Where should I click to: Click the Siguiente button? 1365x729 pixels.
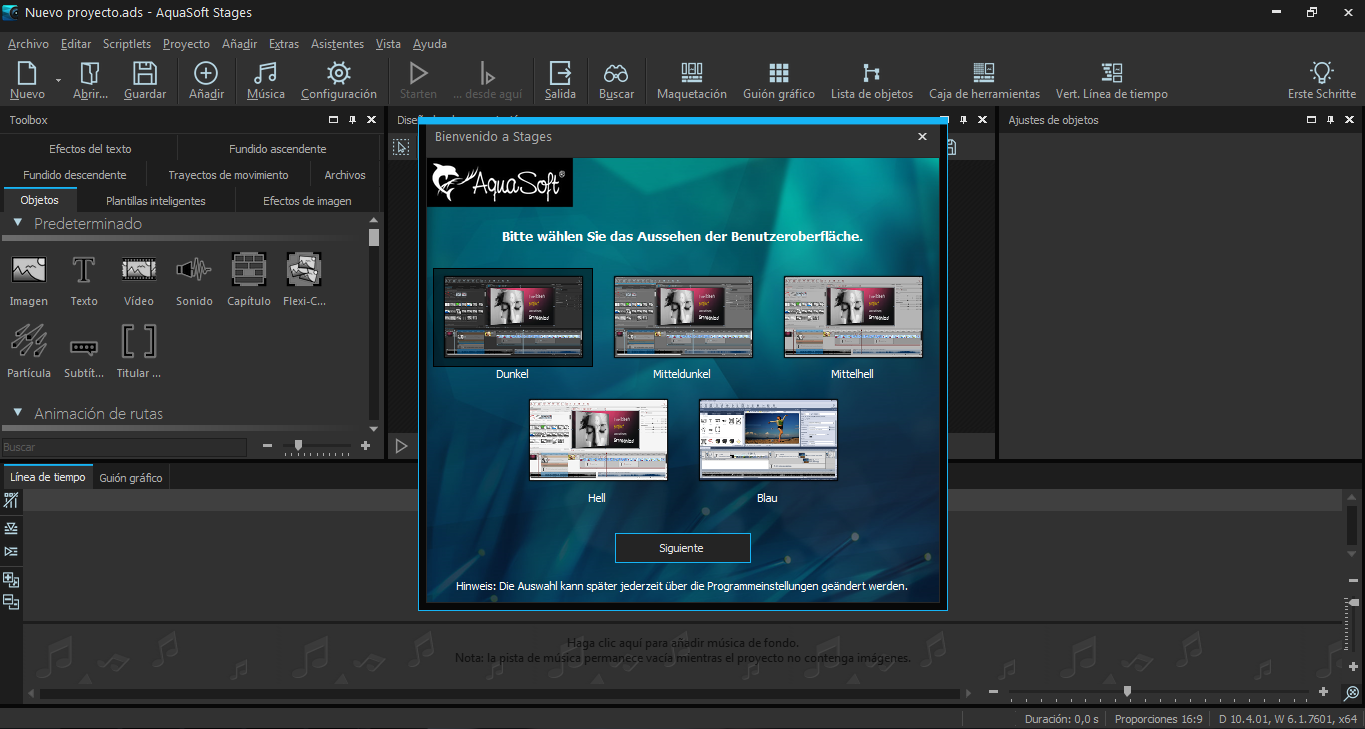pos(682,548)
